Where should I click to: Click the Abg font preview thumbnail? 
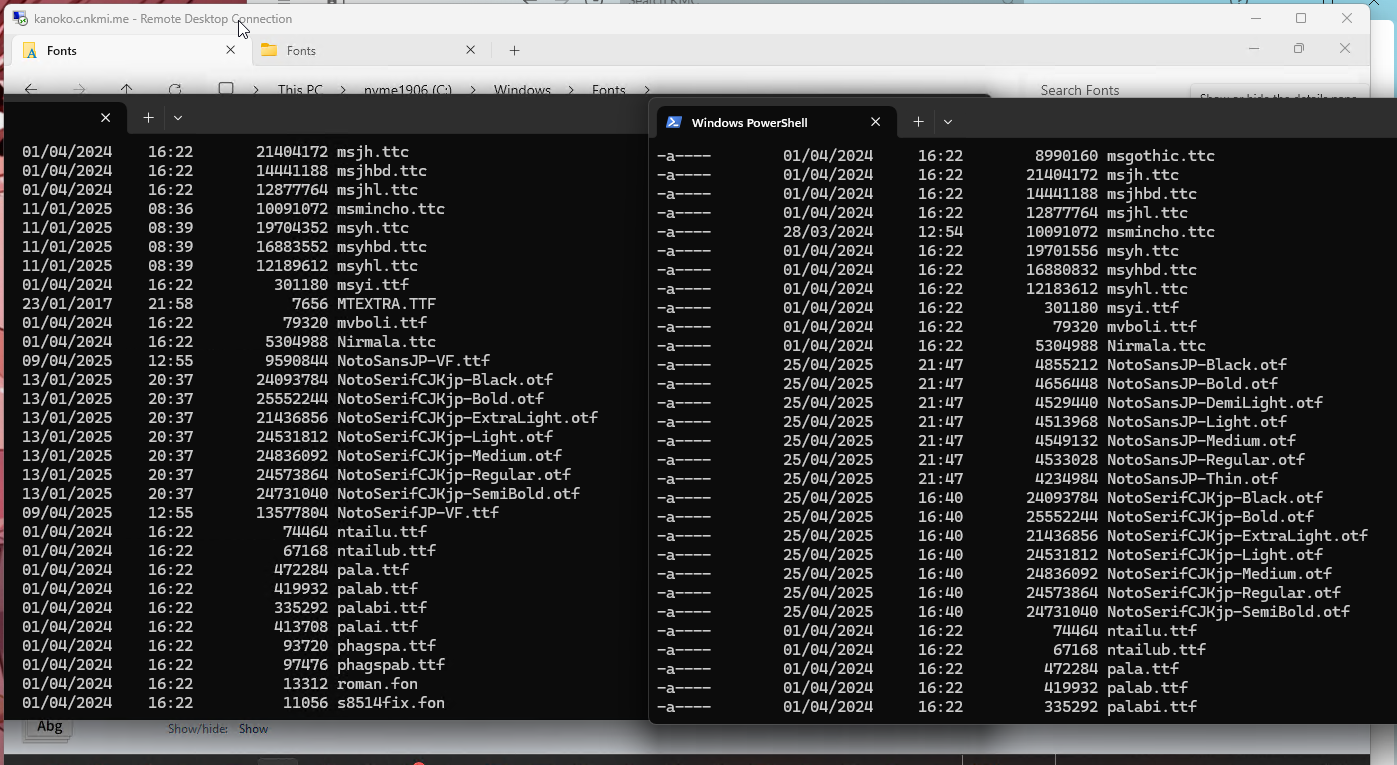[49, 728]
